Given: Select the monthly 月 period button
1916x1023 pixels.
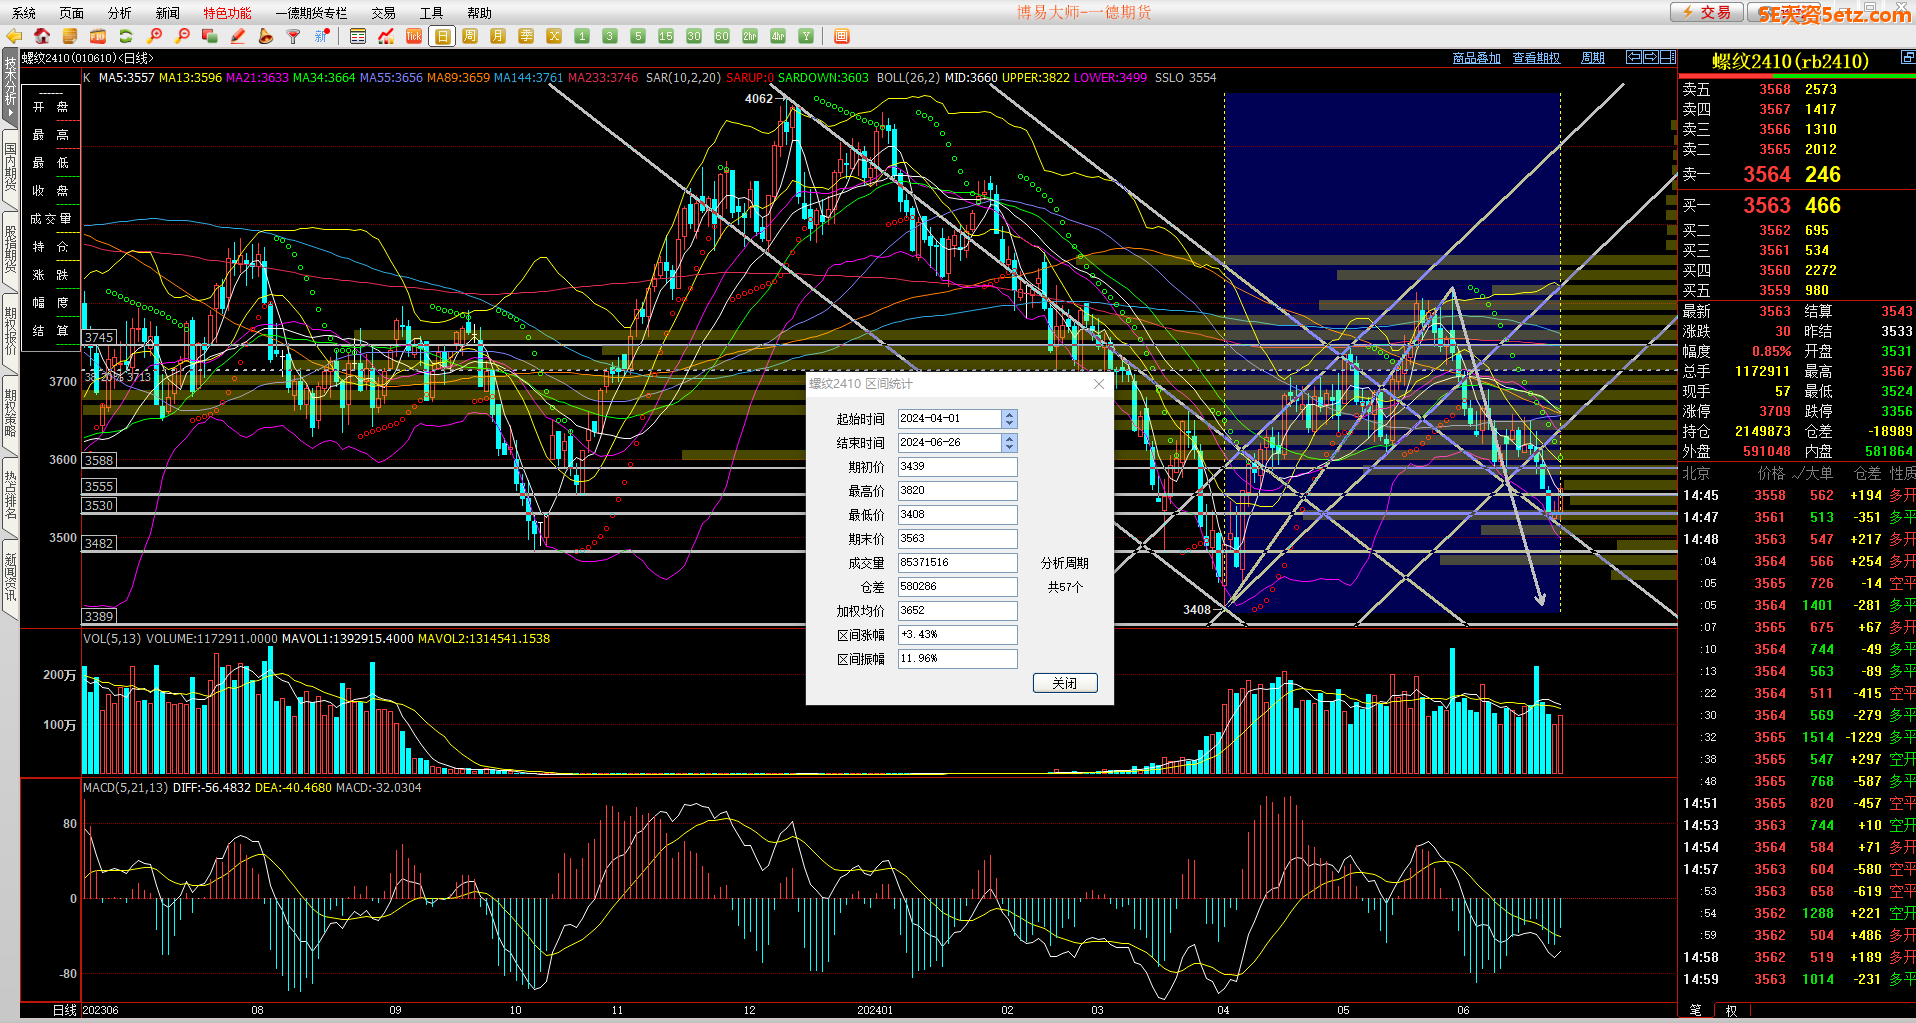Looking at the screenshot, I should 498,36.
